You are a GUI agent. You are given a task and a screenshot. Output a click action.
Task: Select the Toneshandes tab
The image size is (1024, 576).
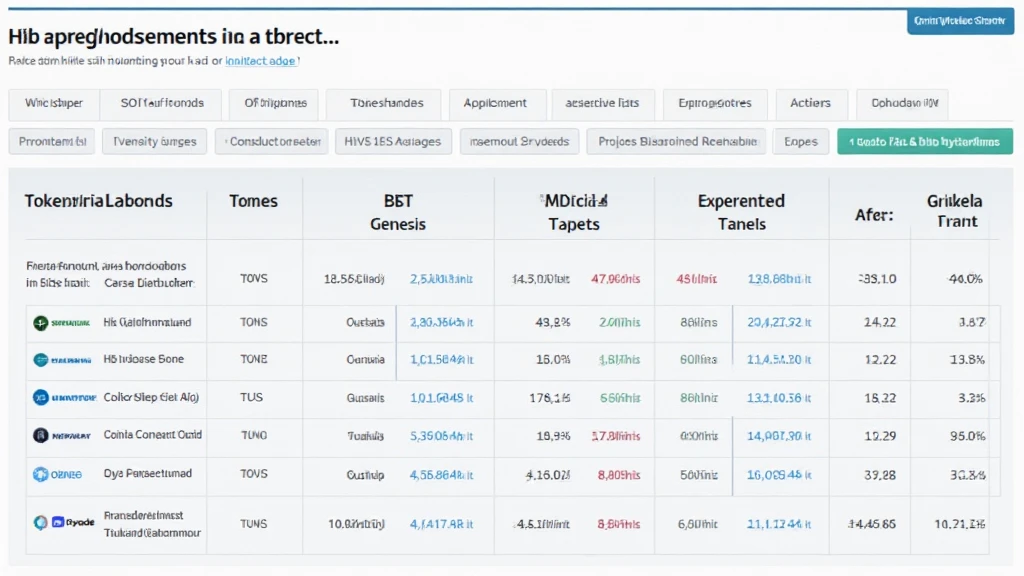click(x=387, y=103)
